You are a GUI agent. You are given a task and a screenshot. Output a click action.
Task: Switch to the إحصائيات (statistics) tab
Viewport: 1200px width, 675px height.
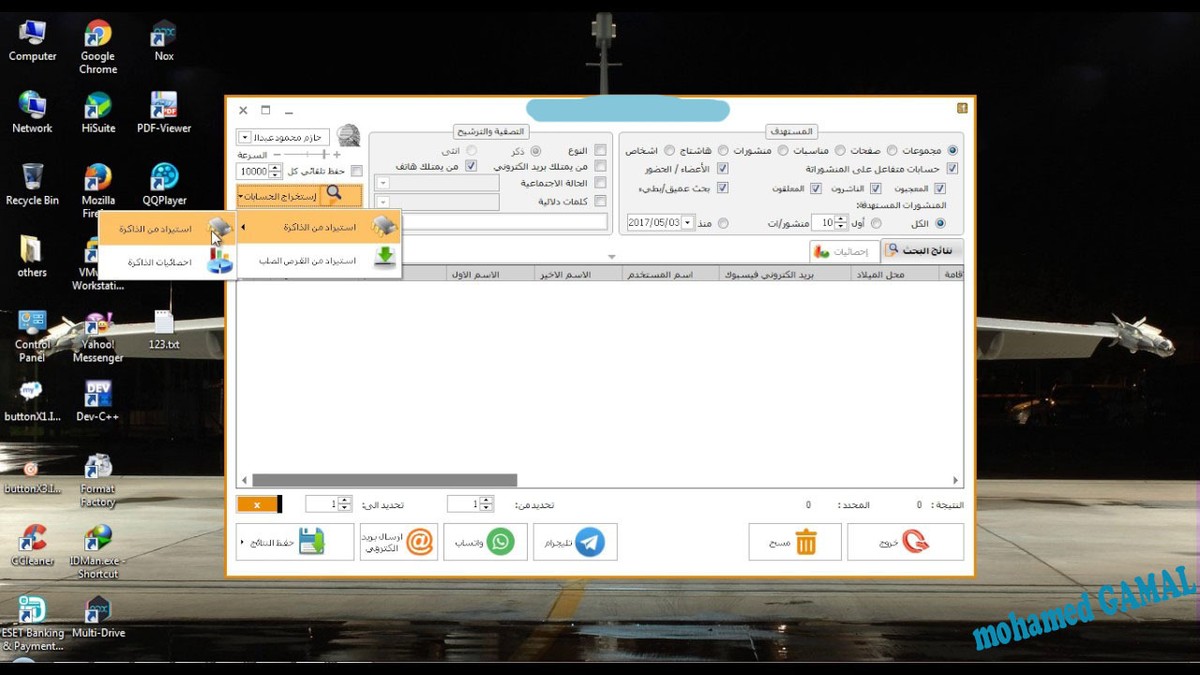pos(845,251)
